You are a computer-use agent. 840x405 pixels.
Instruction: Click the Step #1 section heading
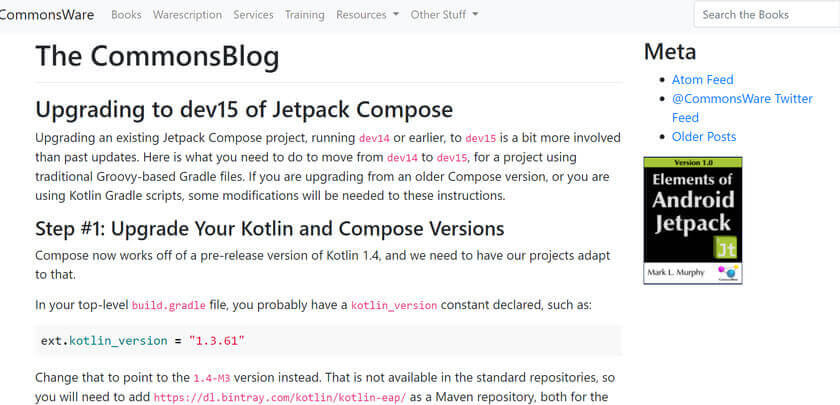coord(270,229)
